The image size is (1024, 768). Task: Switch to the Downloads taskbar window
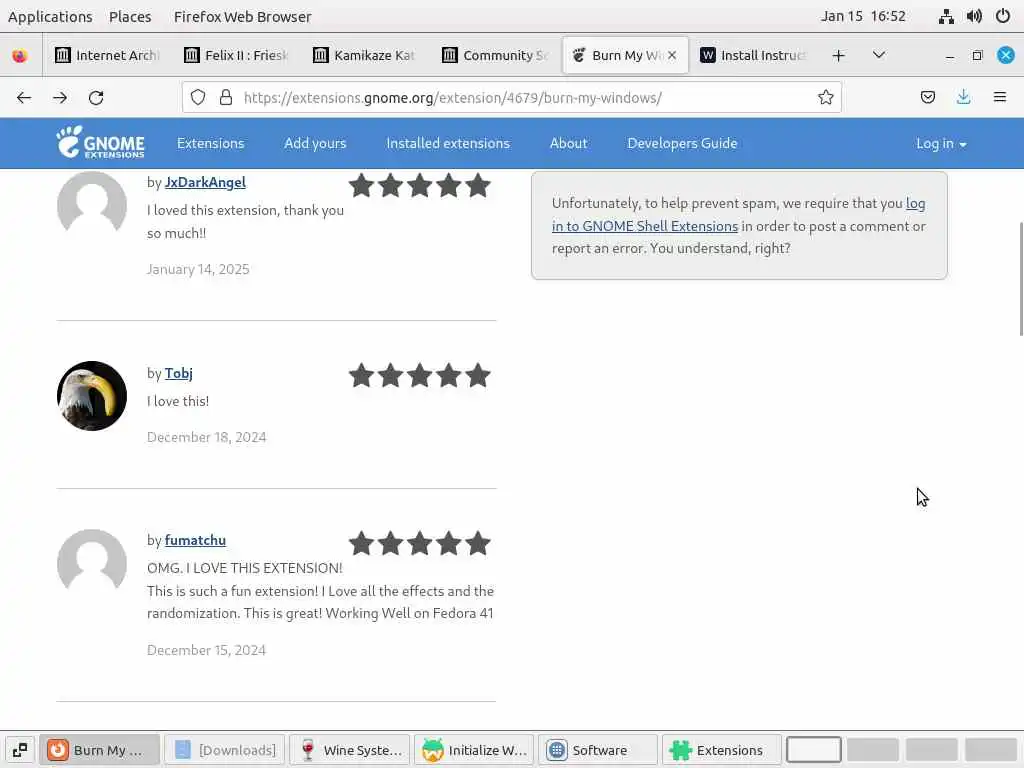[x=225, y=750]
